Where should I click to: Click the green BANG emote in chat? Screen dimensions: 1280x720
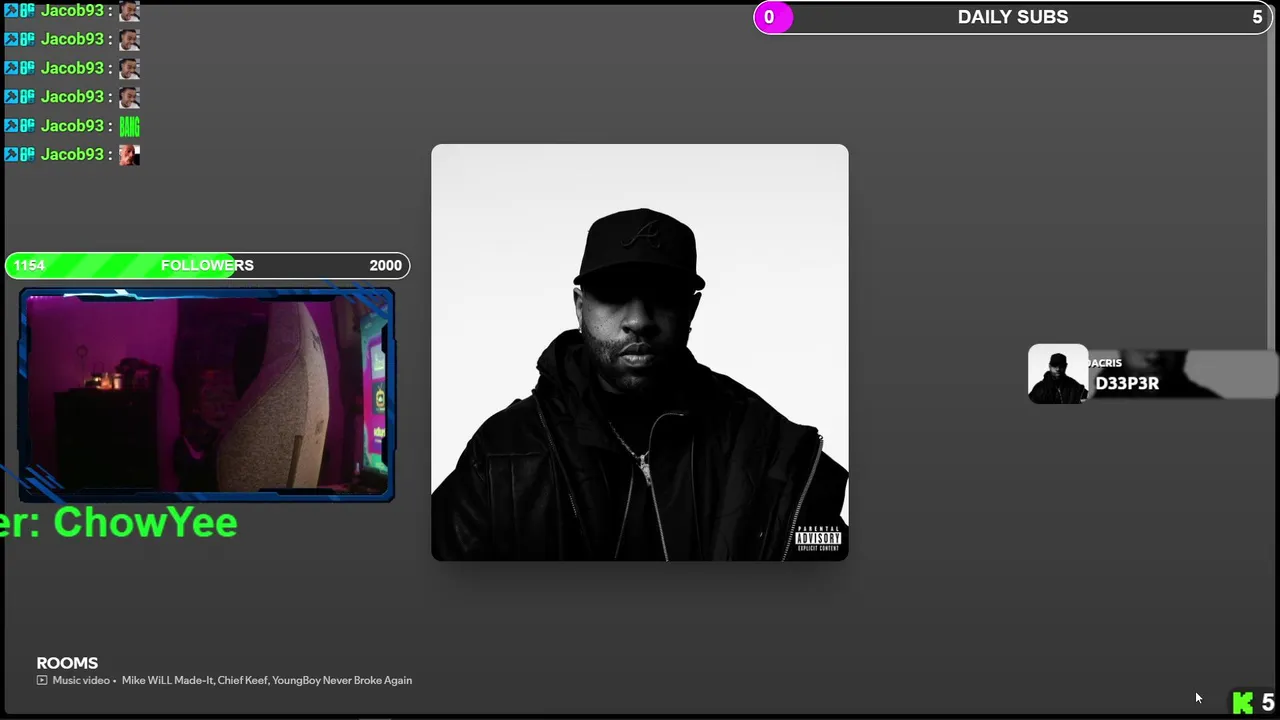pyautogui.click(x=129, y=126)
